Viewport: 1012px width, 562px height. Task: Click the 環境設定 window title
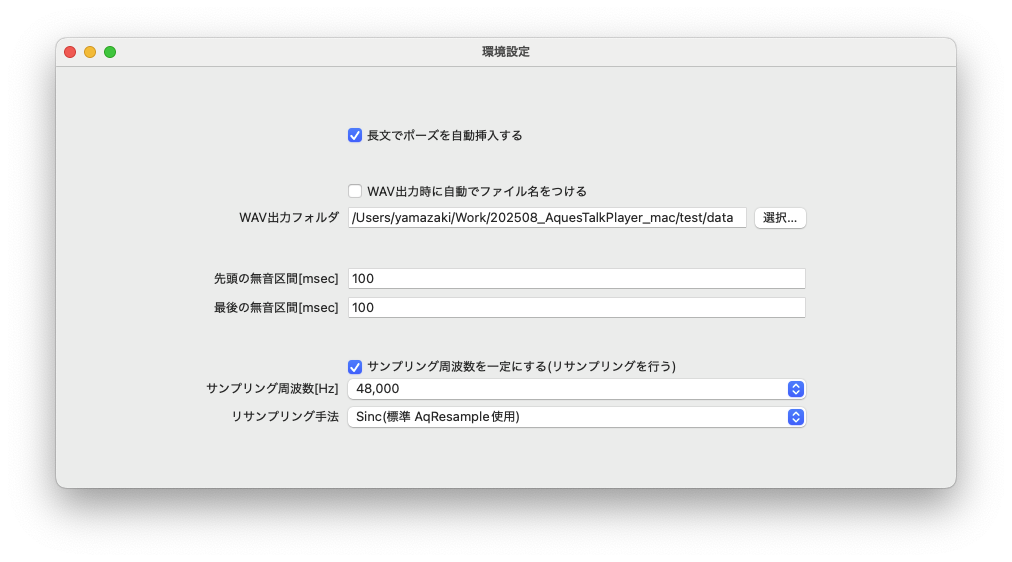pyautogui.click(x=506, y=52)
